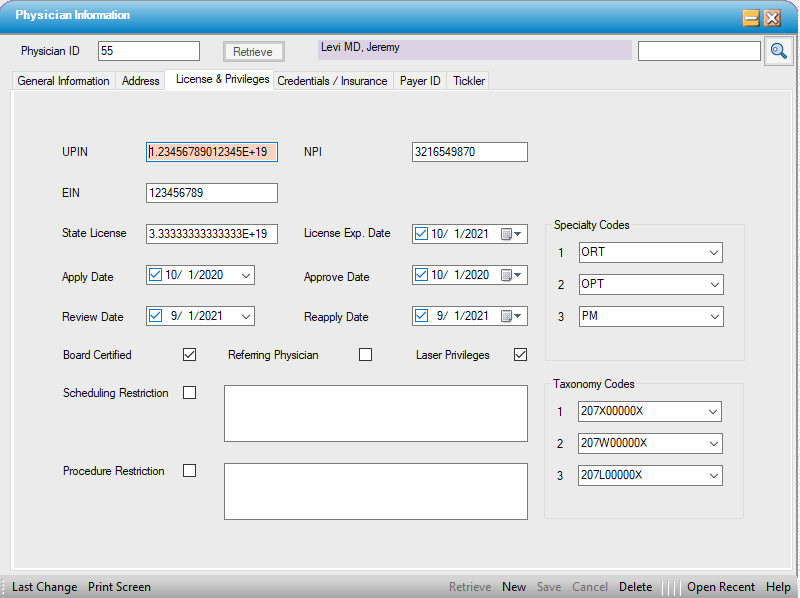Open License Exp. Date calendar picker
Viewport: 800px width, 598px height.
pos(510,234)
